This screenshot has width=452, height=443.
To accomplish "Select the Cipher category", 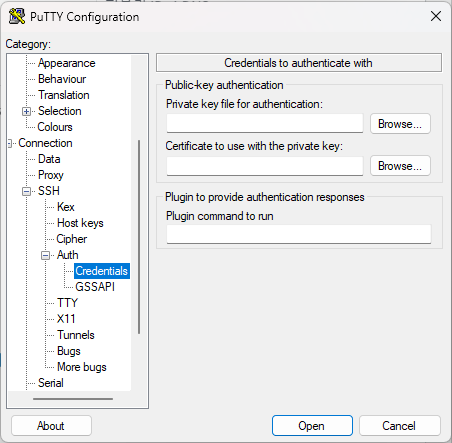I will point(72,239).
